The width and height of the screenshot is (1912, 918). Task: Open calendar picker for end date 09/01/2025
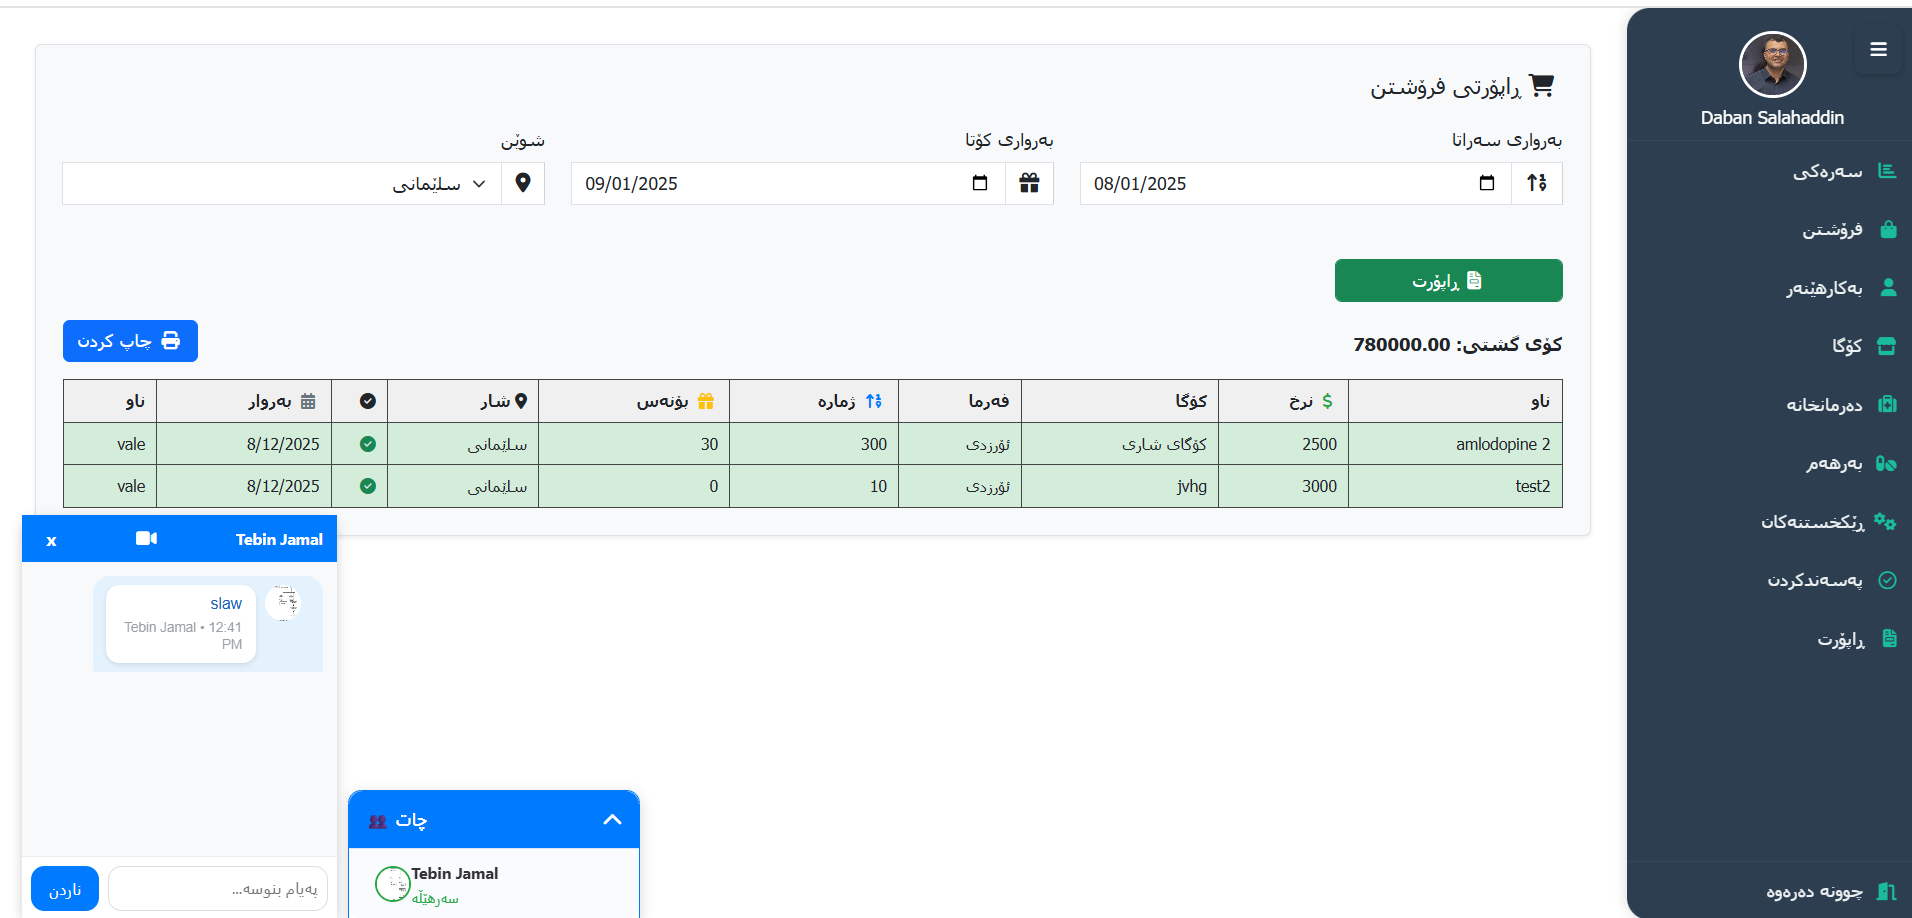pos(979,183)
